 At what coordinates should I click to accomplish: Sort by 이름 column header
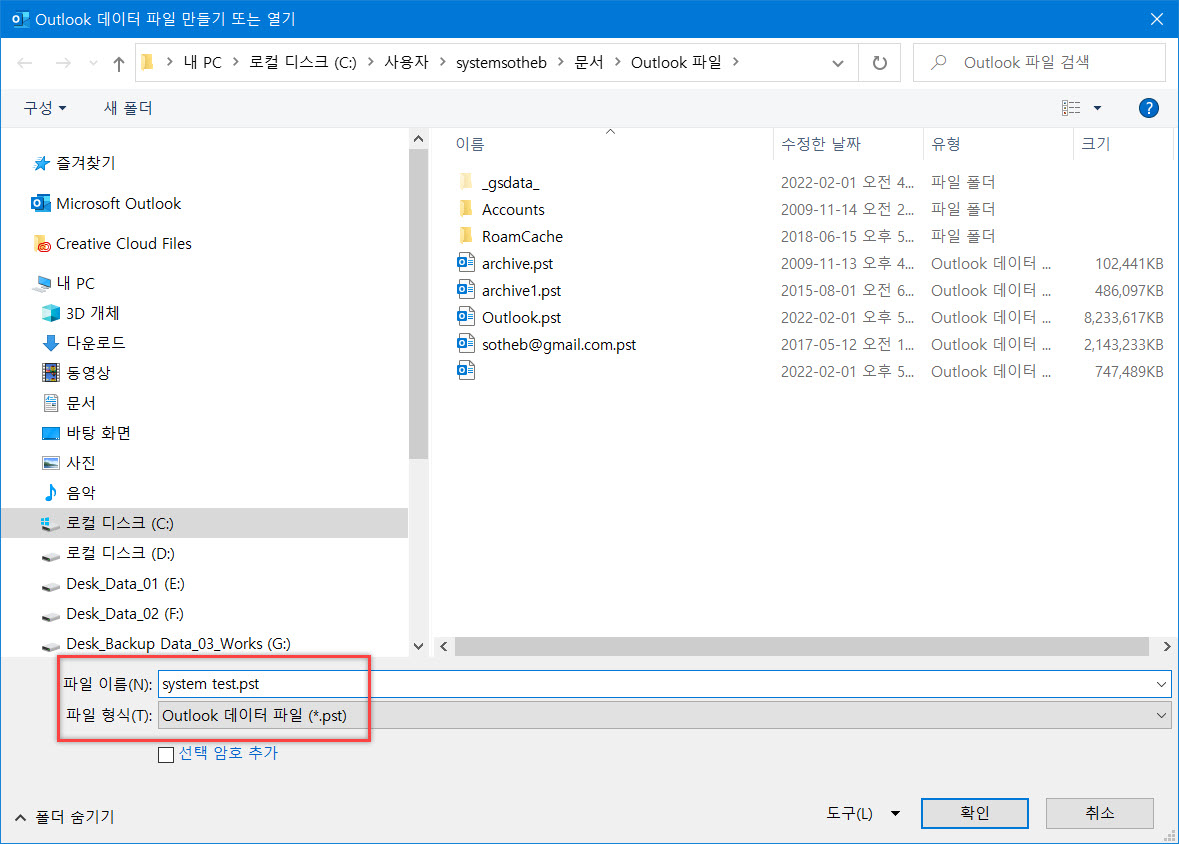pyautogui.click(x=470, y=144)
